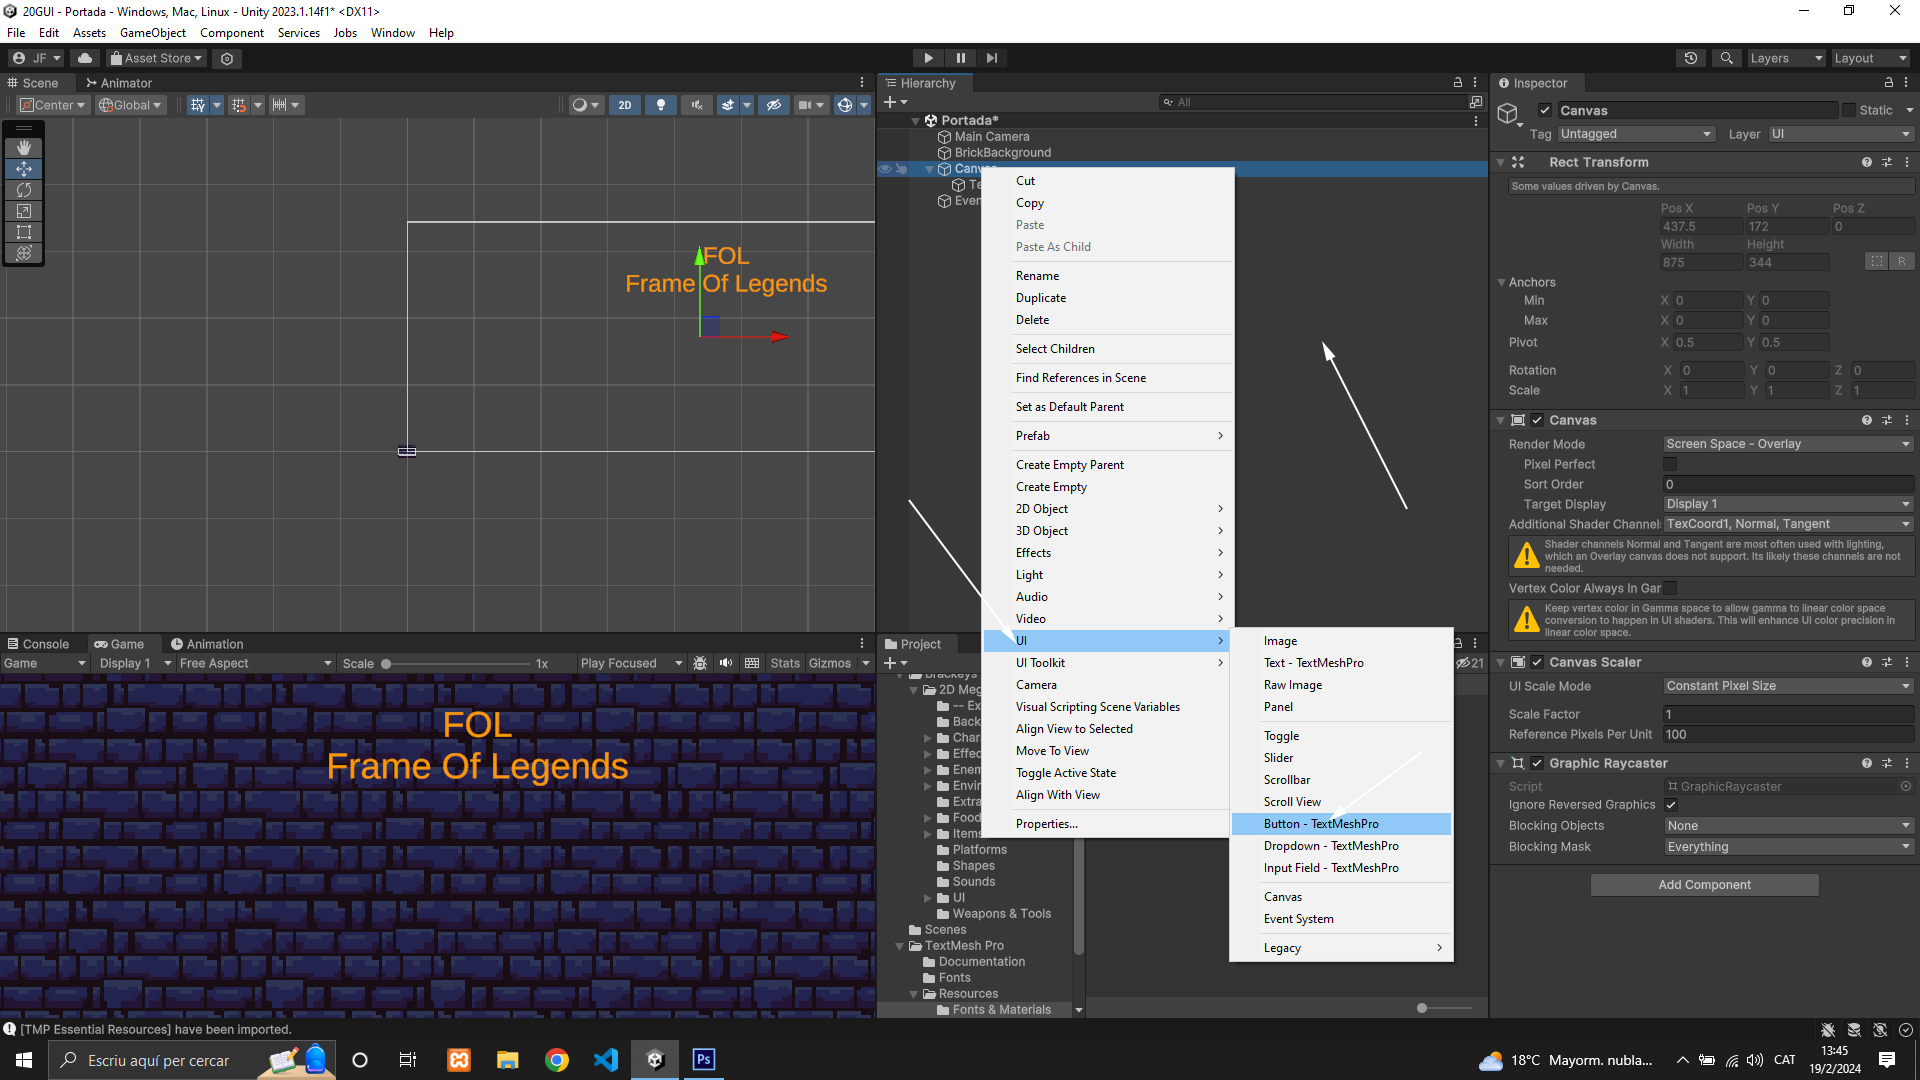Select the Hand view tool
Image resolution: width=1920 pixels, height=1080 pixels.
click(x=24, y=147)
